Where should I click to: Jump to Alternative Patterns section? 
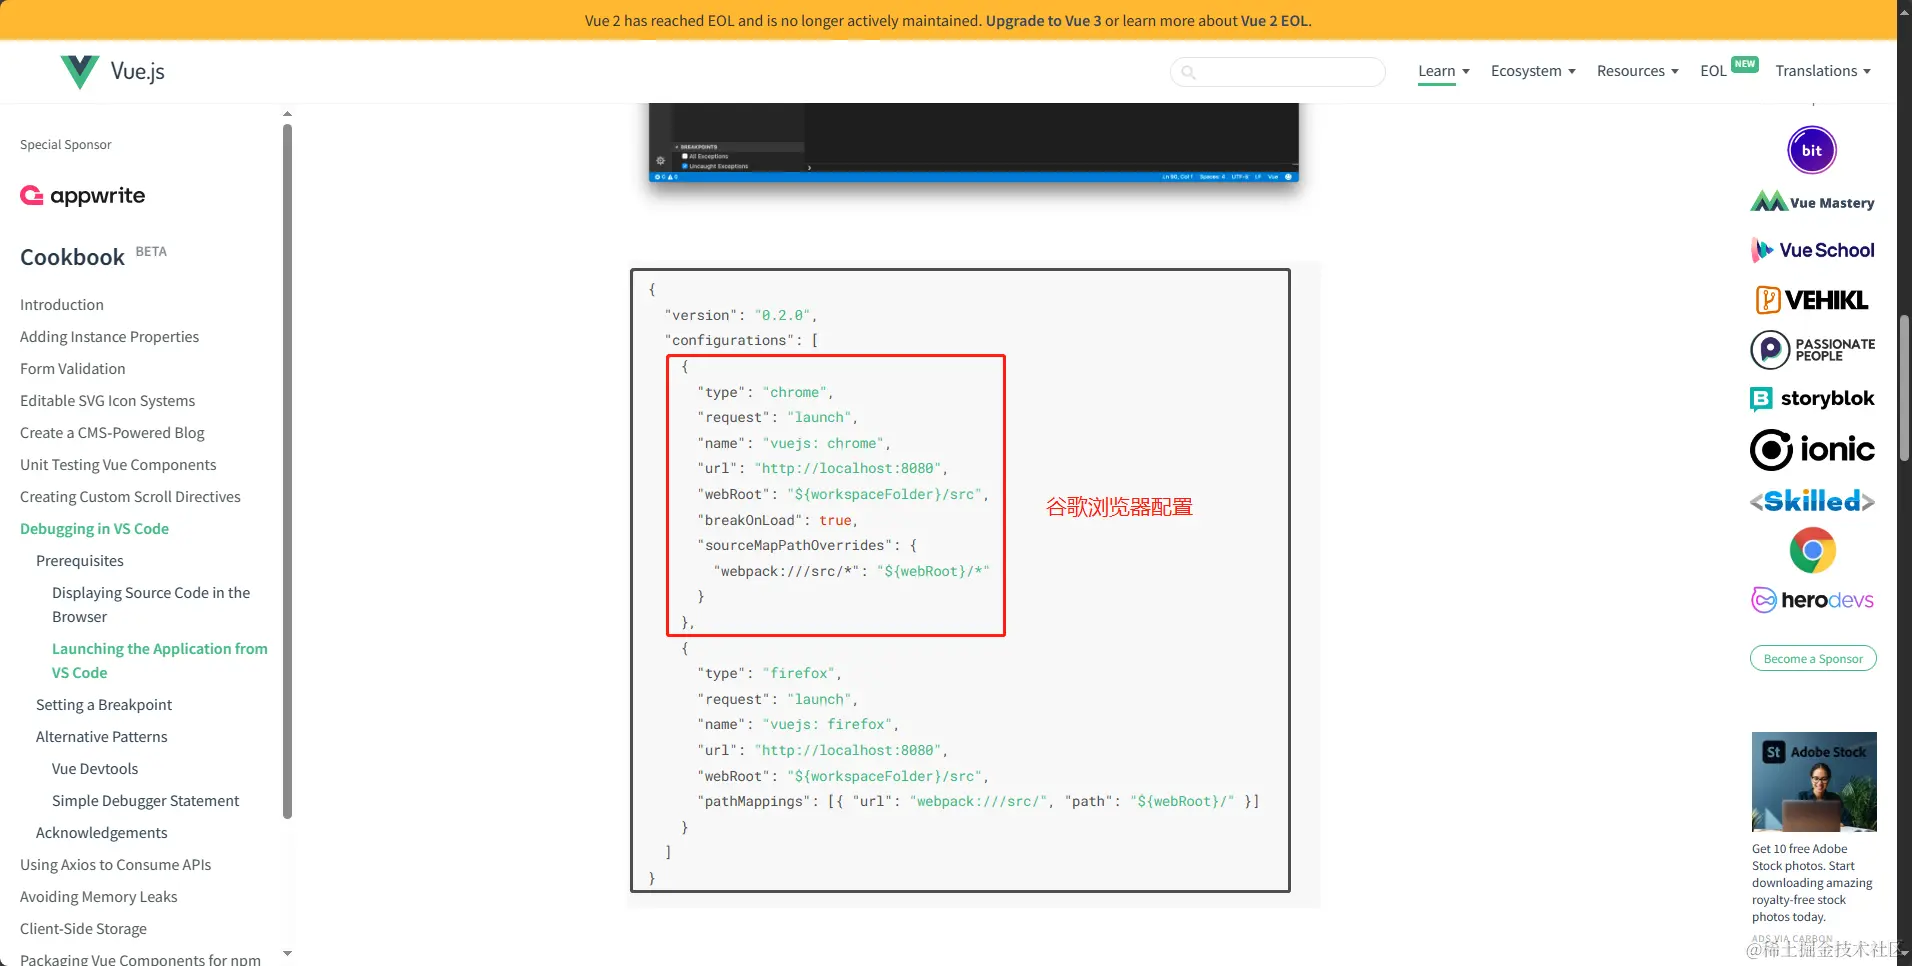(102, 737)
